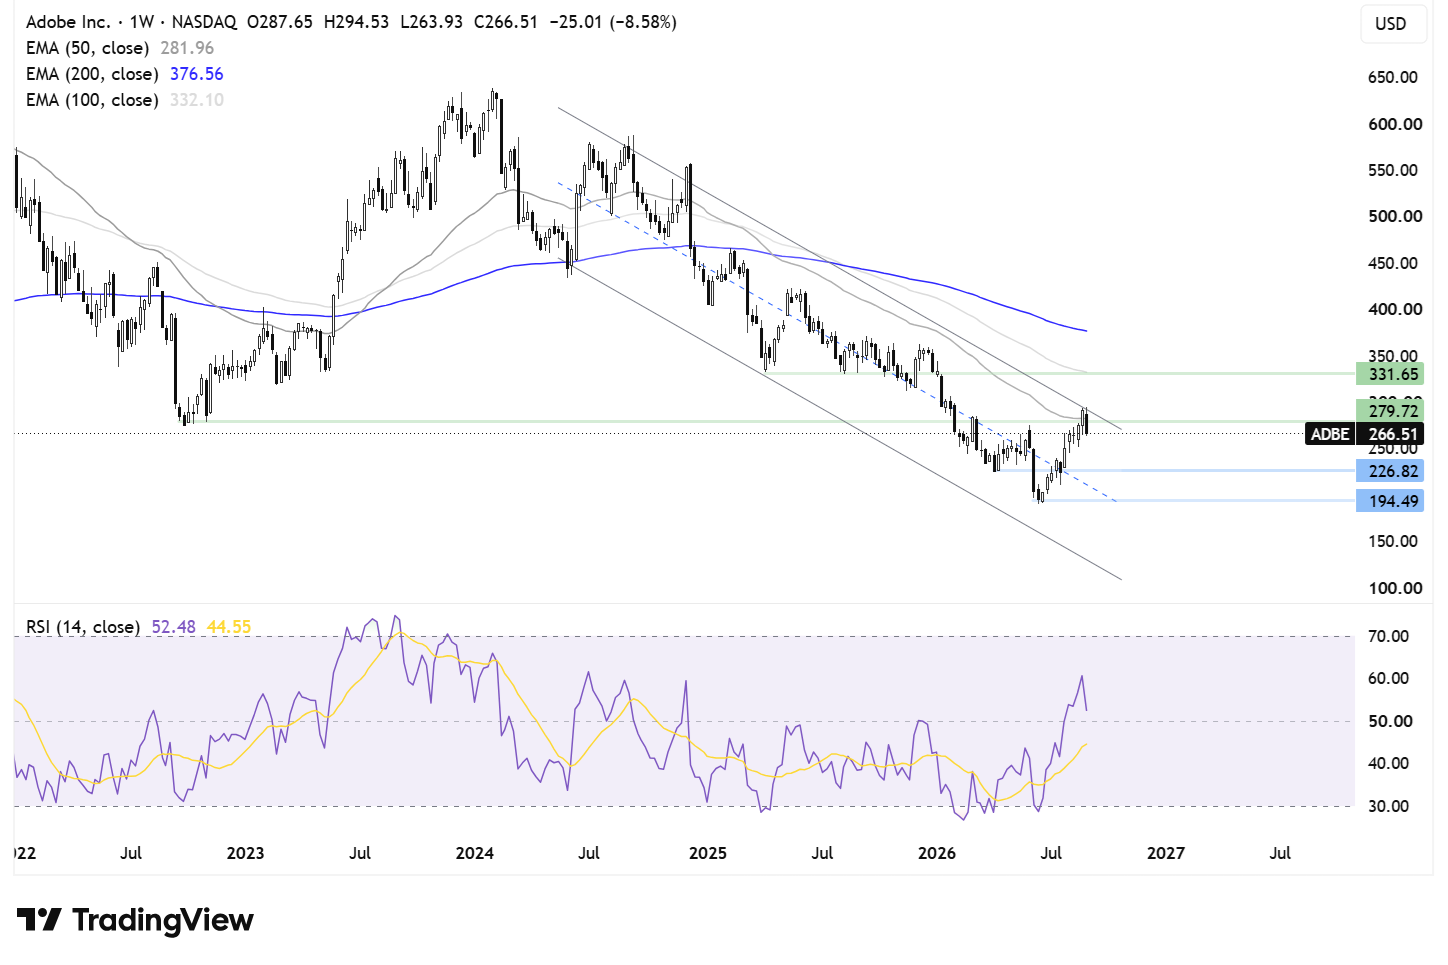Click the 500.00 price axis label

click(1395, 216)
